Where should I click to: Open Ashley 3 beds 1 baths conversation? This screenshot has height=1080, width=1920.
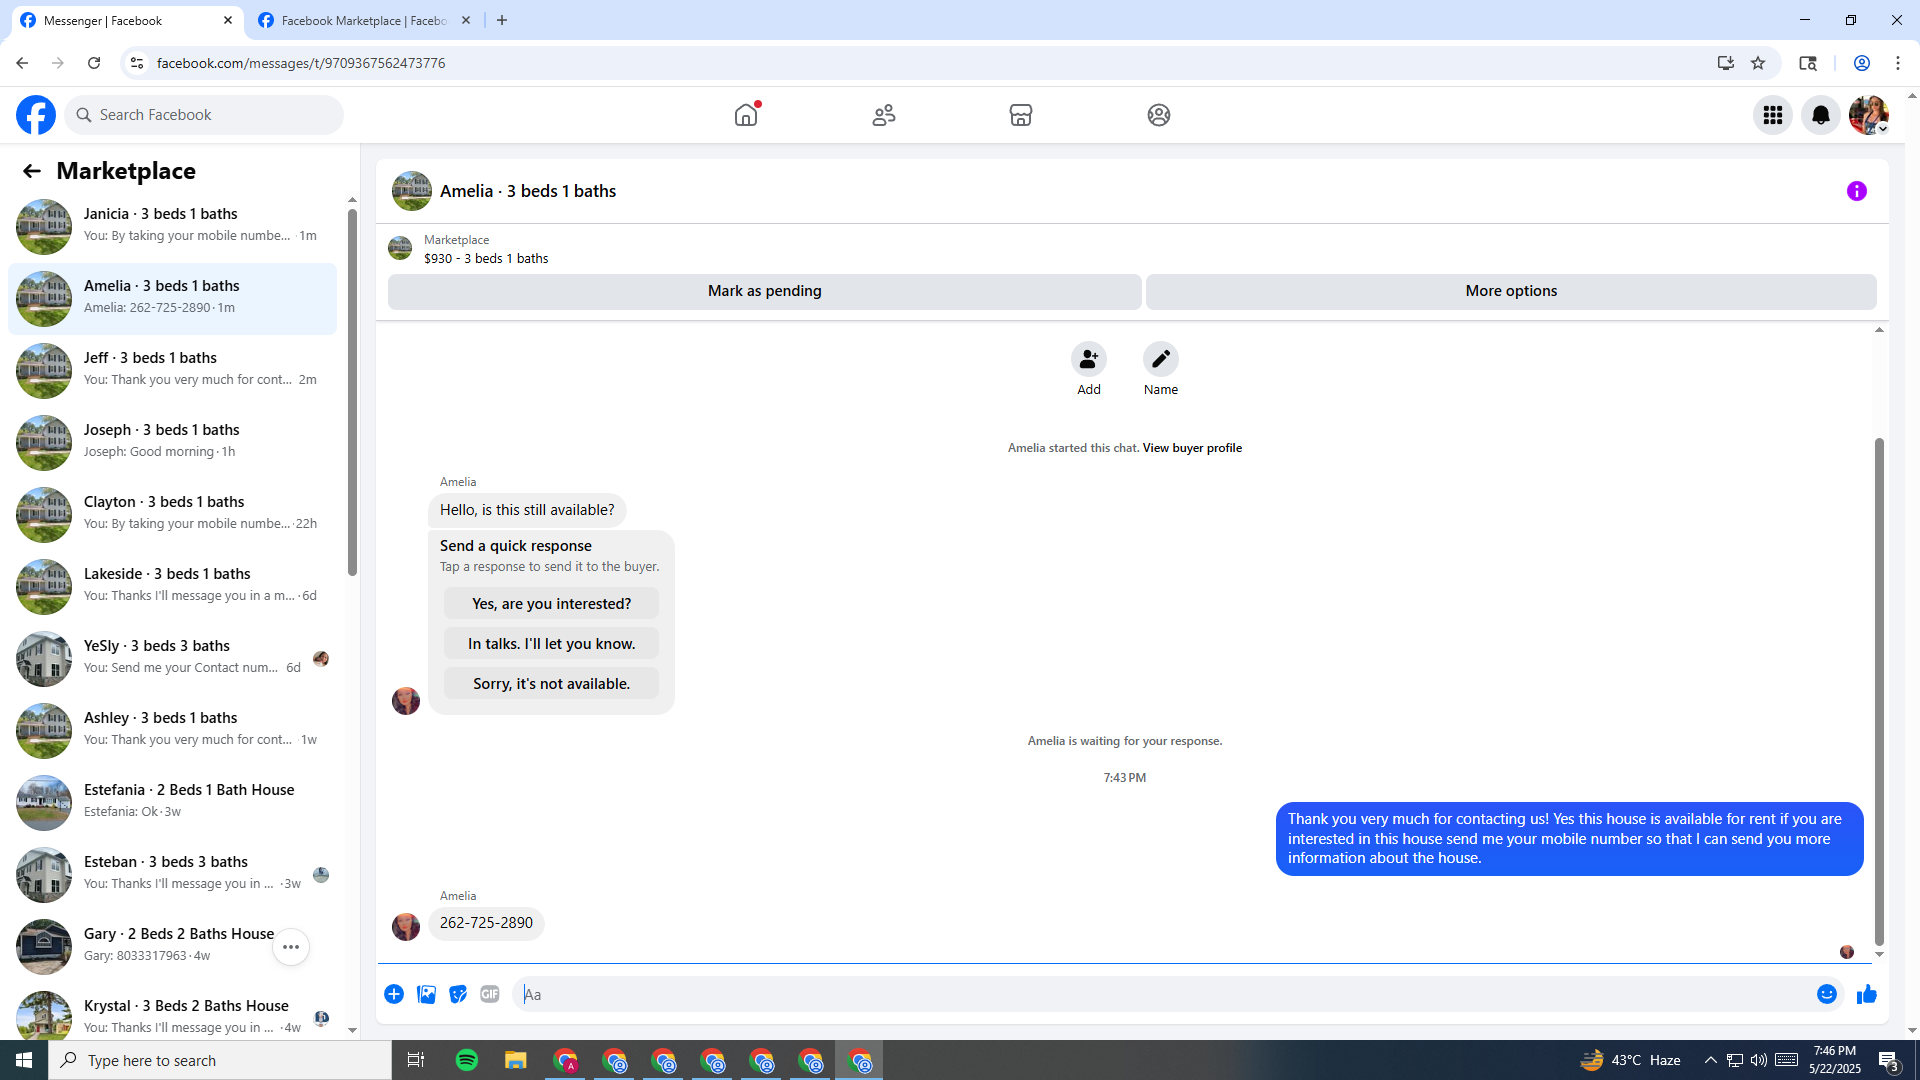(x=172, y=731)
